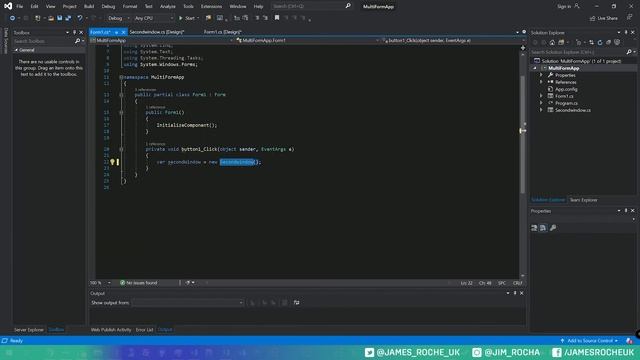Click the sign-in account icon
The image size is (640, 360).
pyautogui.click(x=577, y=6)
